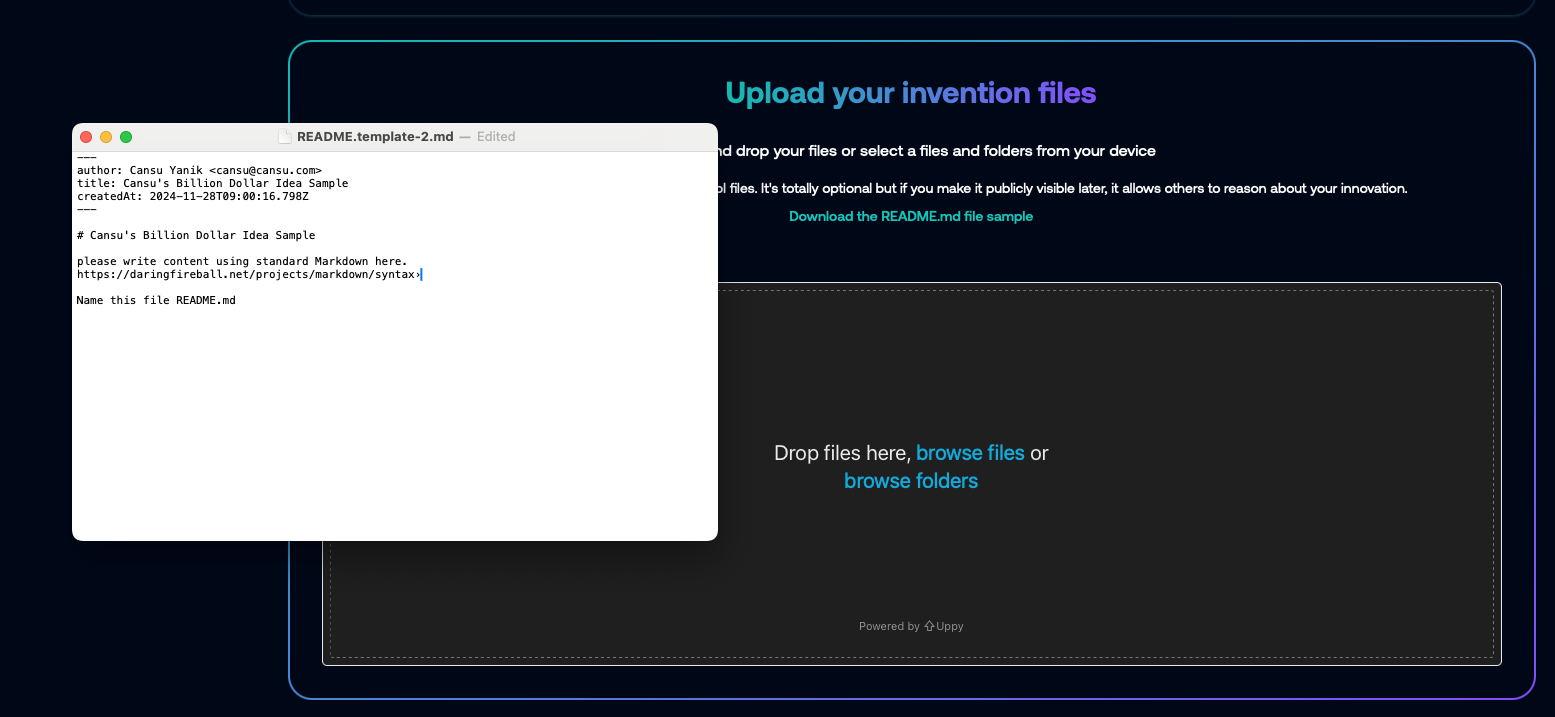Click the Upload your invention files heading
This screenshot has height=717, width=1555.
tap(910, 93)
